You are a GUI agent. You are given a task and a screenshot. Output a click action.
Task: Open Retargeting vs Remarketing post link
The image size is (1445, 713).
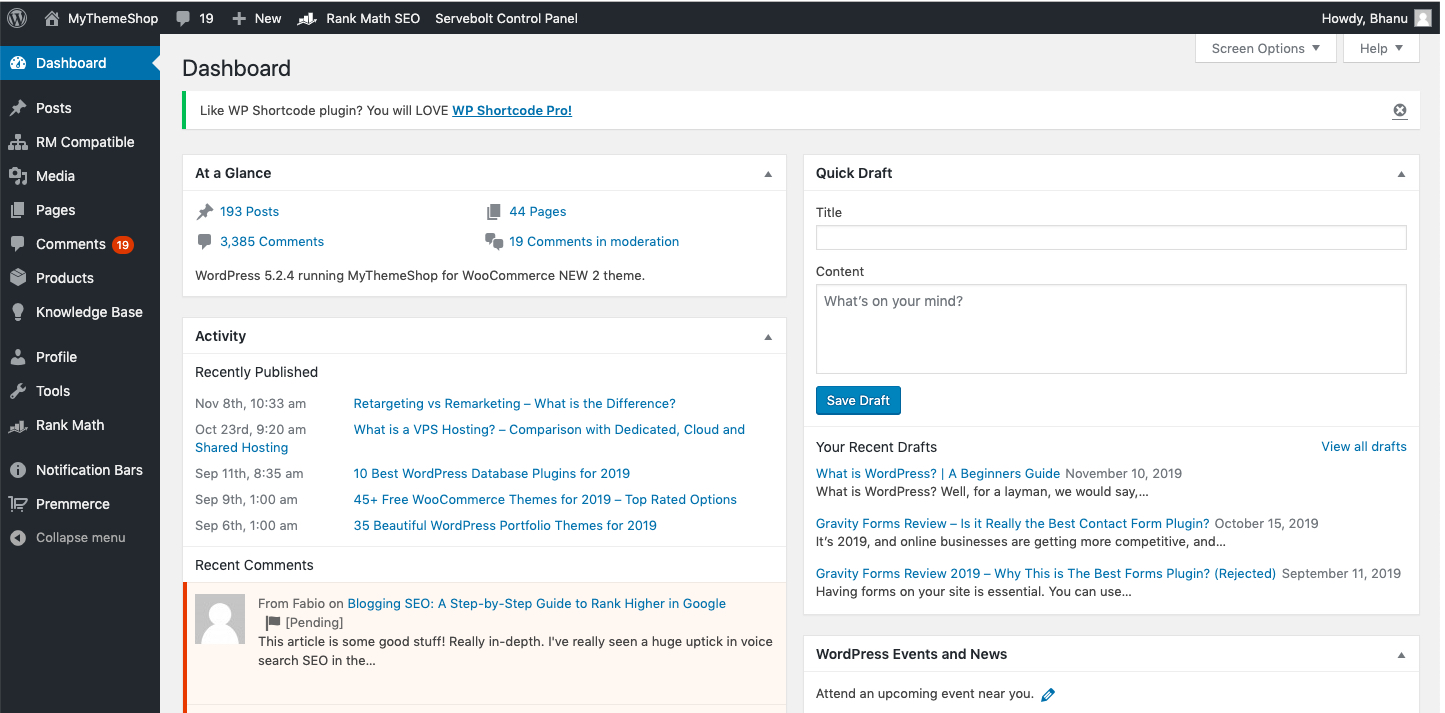[x=514, y=404]
